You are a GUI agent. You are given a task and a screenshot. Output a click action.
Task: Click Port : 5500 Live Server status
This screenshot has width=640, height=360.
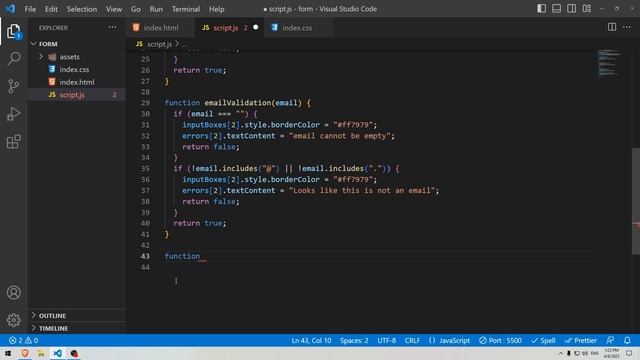pyautogui.click(x=500, y=340)
